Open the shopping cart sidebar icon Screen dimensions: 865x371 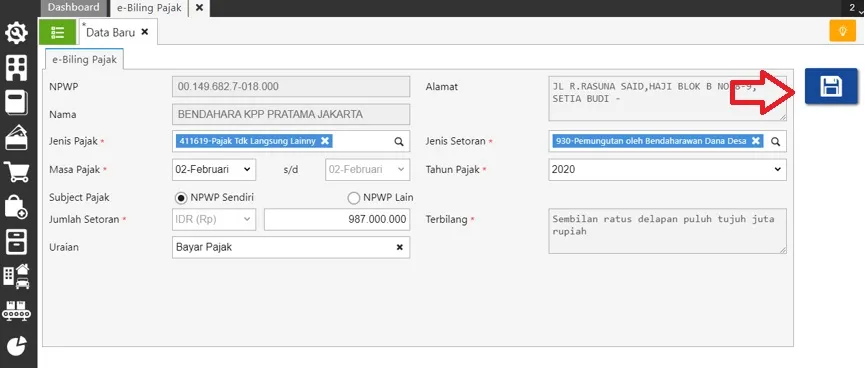pyautogui.click(x=17, y=172)
